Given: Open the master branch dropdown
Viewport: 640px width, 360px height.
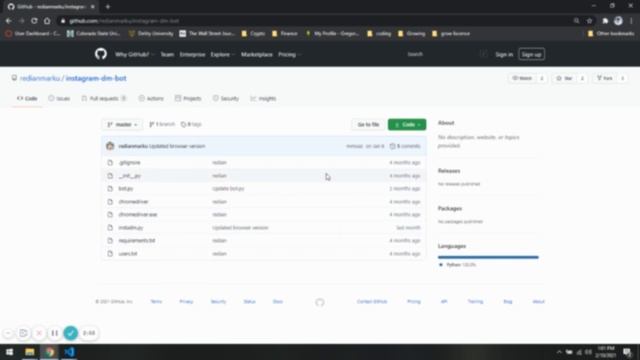Looking at the screenshot, I should (122, 124).
